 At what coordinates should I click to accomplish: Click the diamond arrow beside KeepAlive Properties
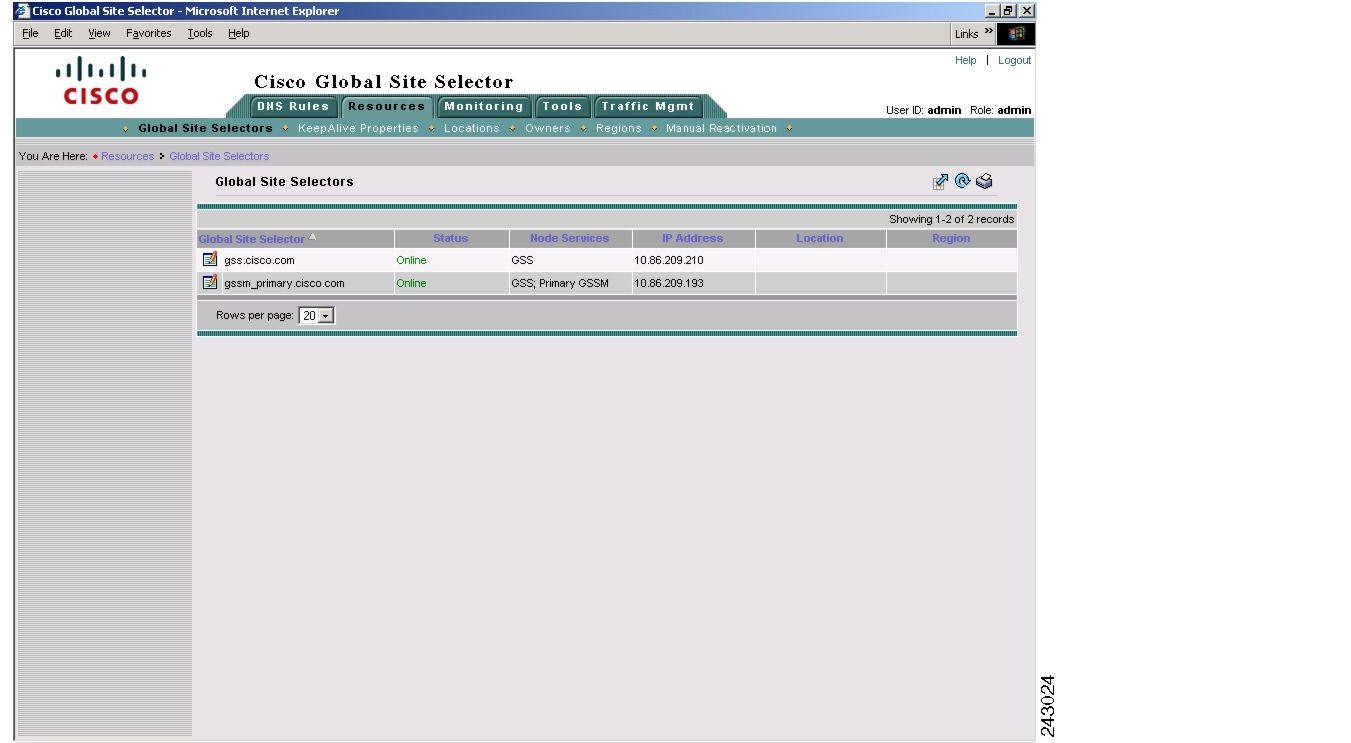click(x=283, y=128)
